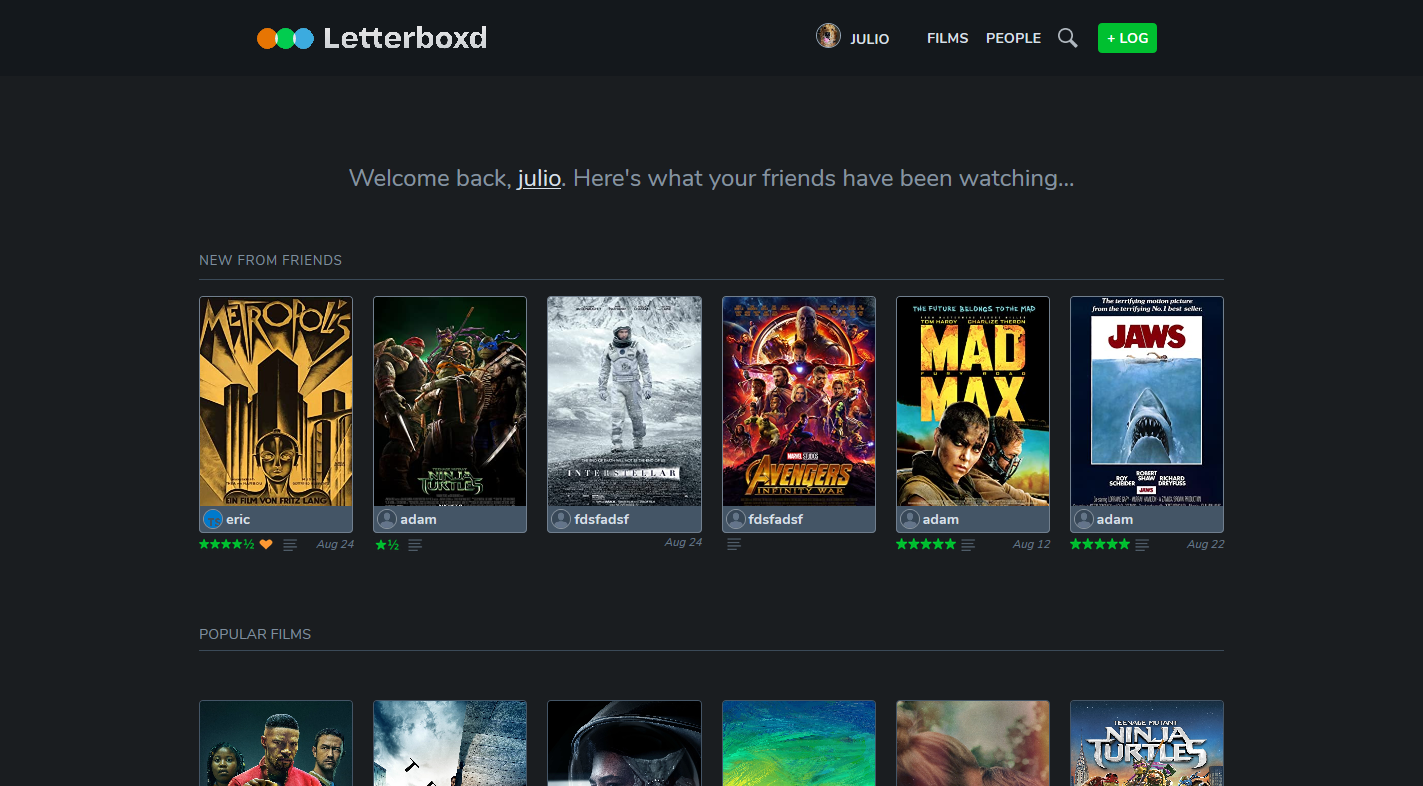This screenshot has width=1423, height=786.
Task: Click eric's avatar under Metropolis
Action: [213, 519]
